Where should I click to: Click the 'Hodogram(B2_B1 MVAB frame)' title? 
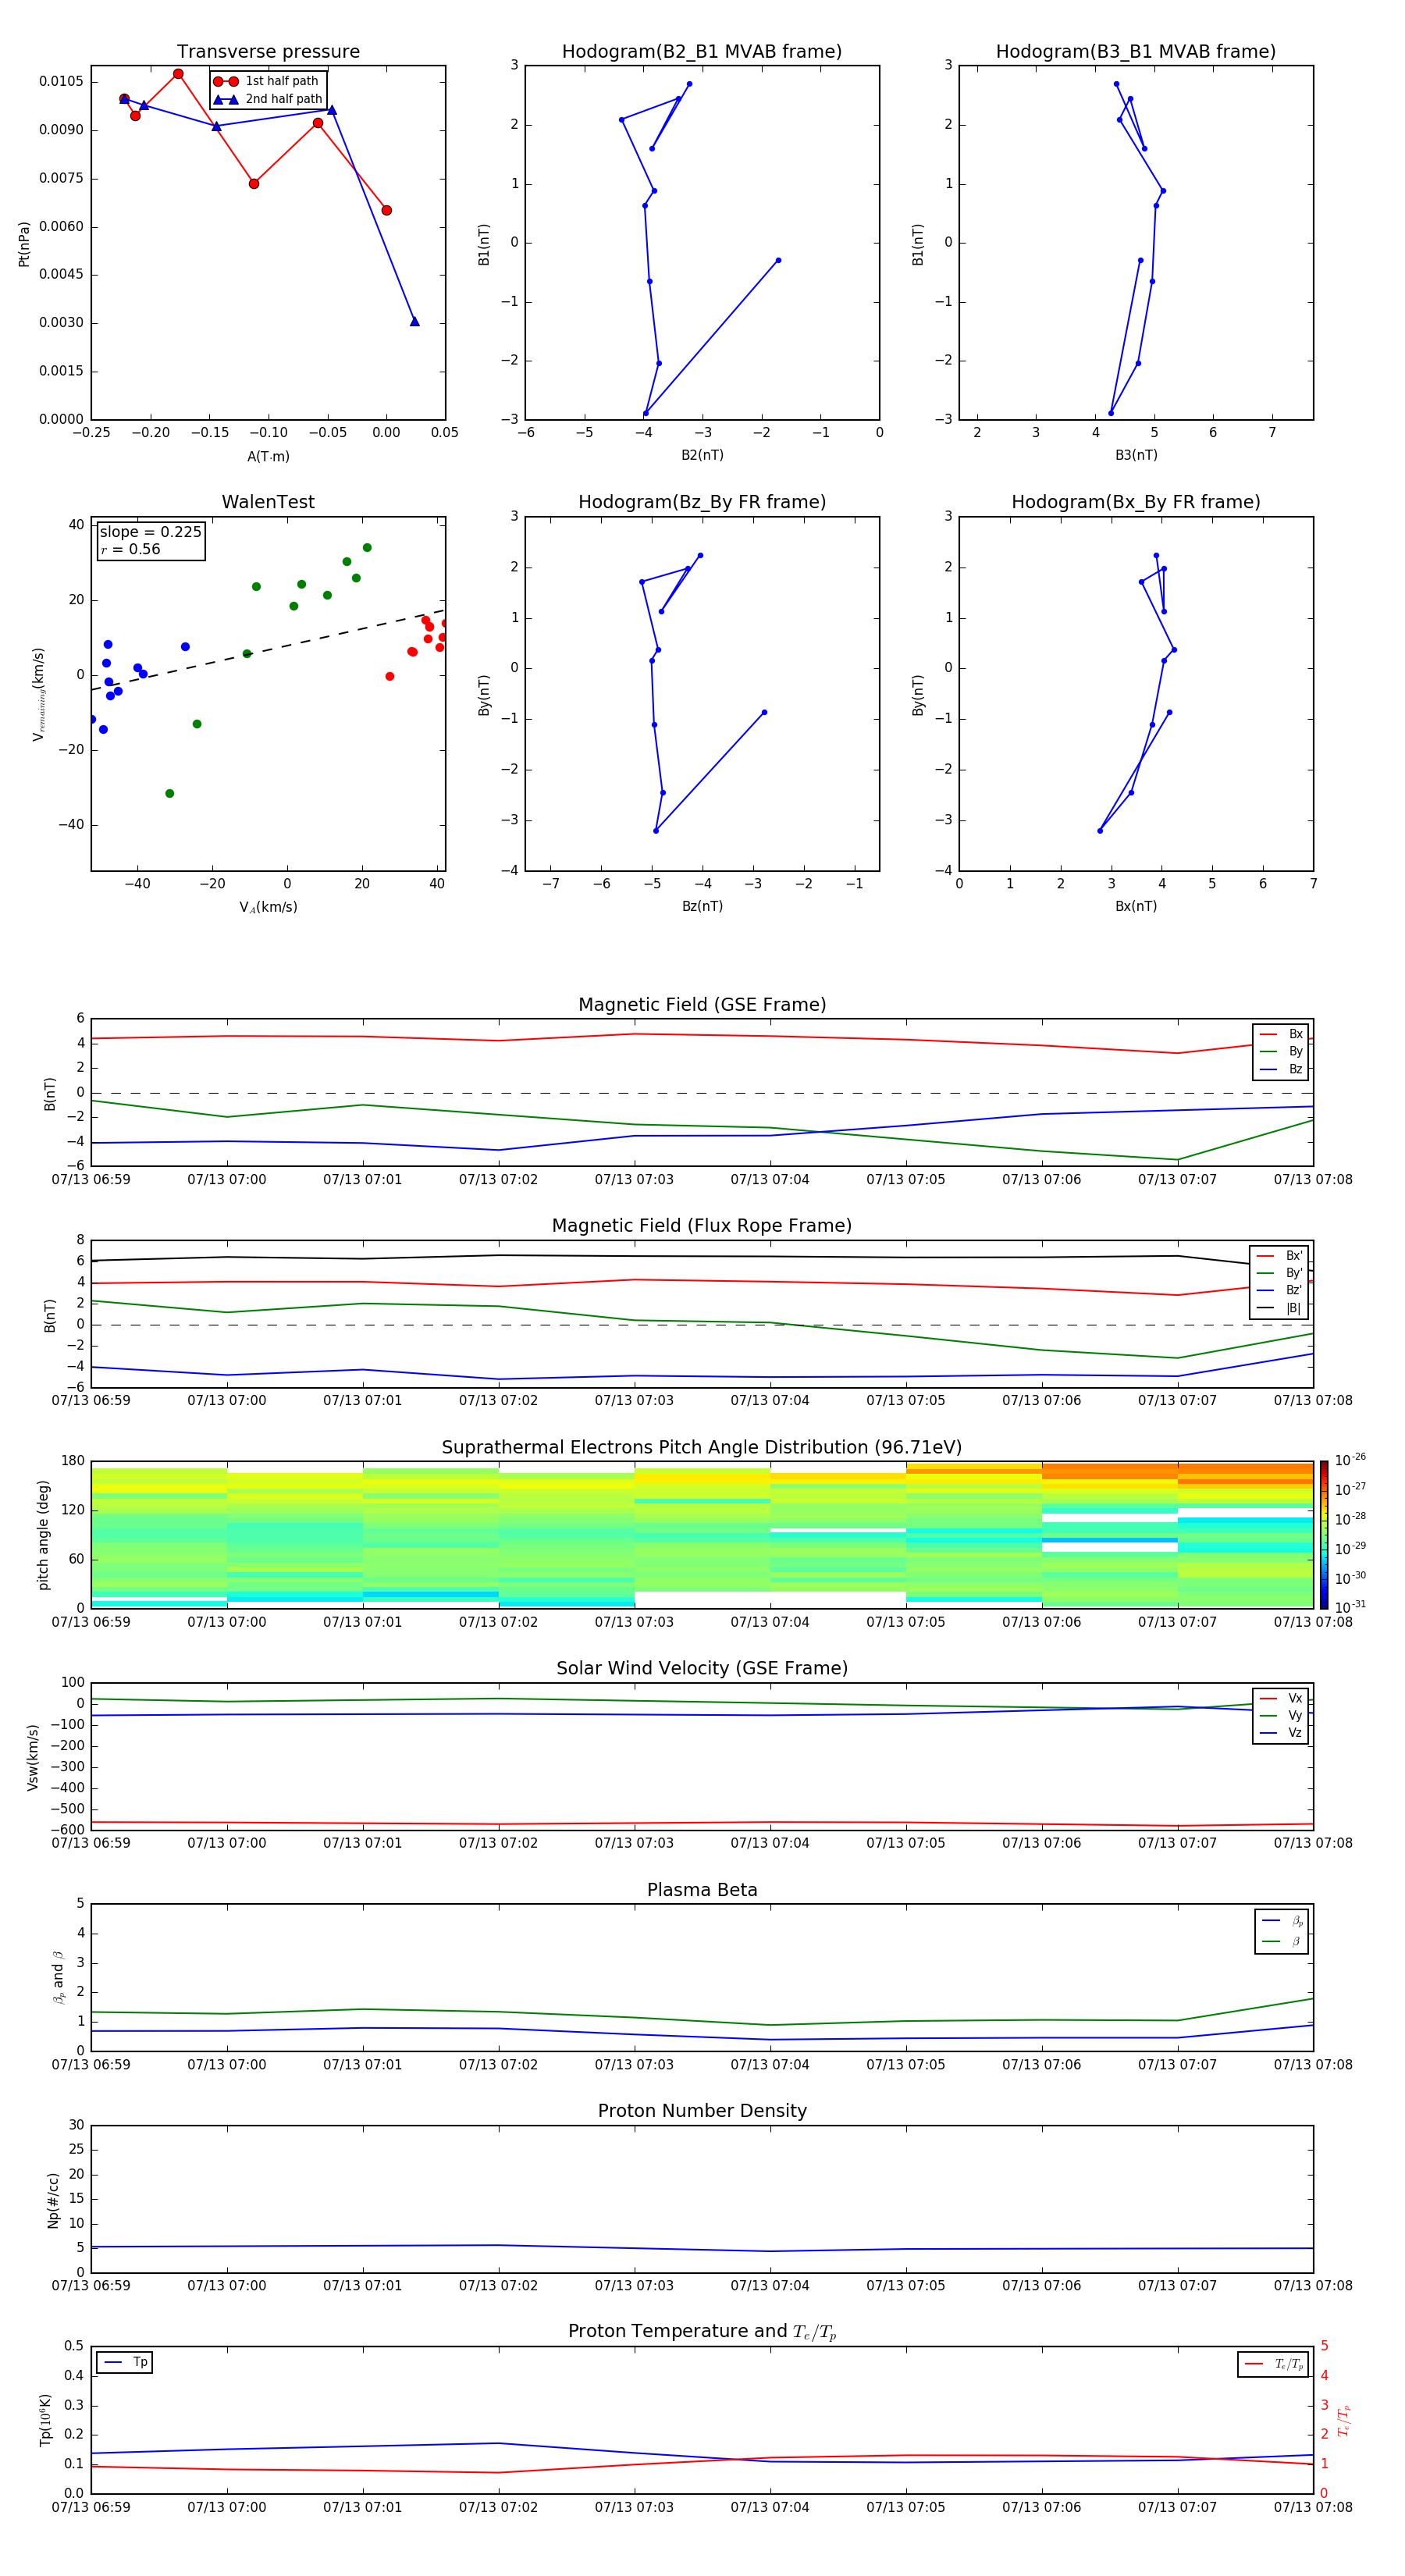pos(702,52)
